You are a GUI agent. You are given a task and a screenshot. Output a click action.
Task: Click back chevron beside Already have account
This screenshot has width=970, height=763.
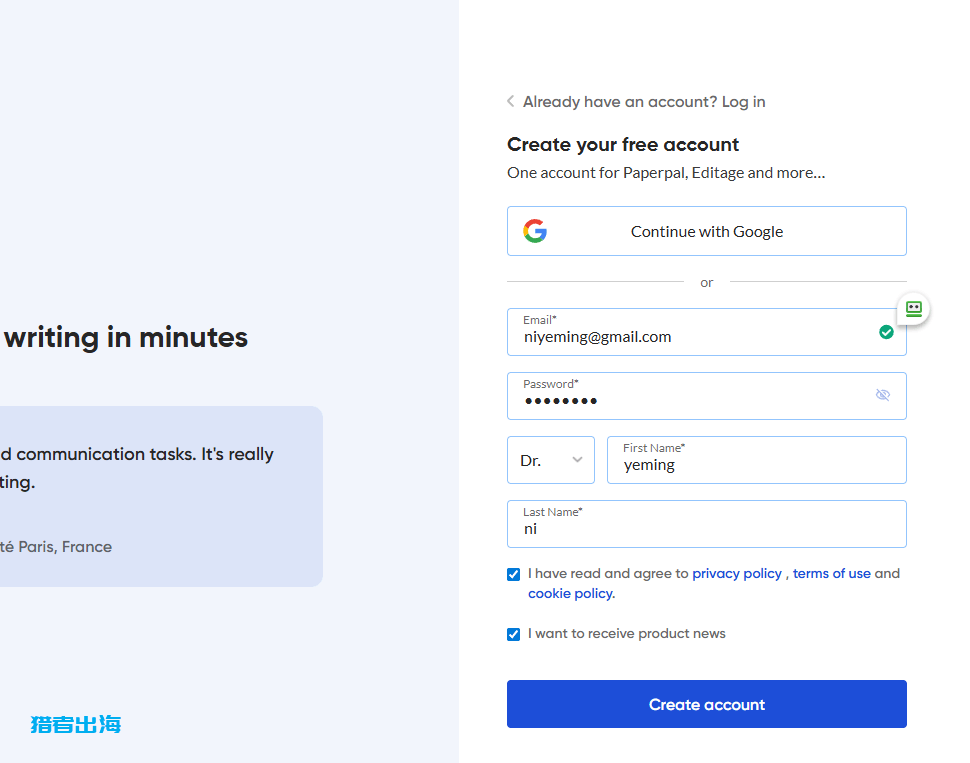pos(510,101)
